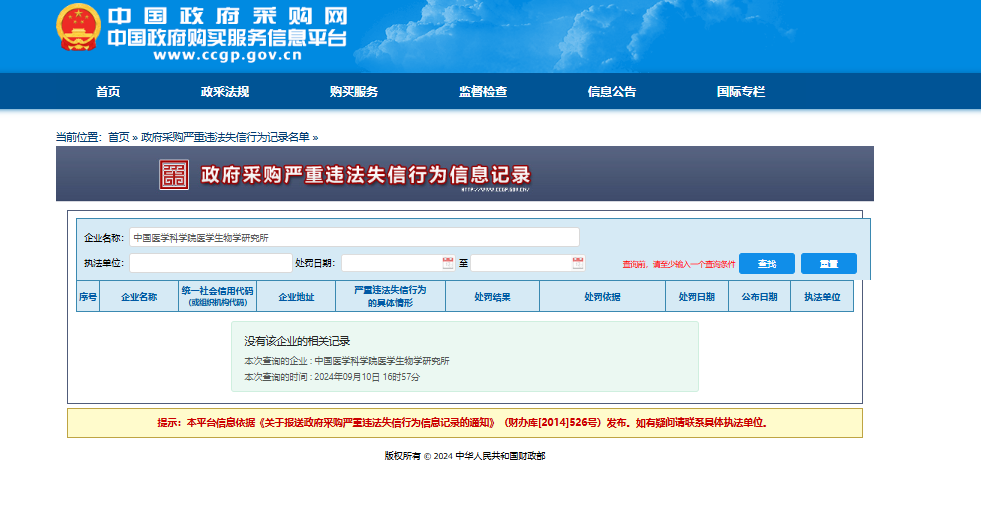The width and height of the screenshot is (981, 511).
Task: Click the red 查询前 hint text
Action: pyautogui.click(x=679, y=265)
